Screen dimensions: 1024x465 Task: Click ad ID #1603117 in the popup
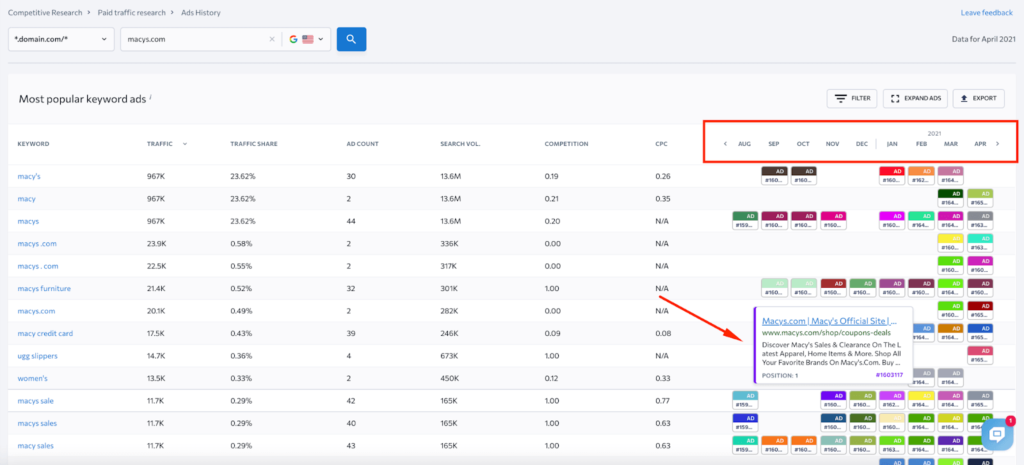click(x=889, y=376)
